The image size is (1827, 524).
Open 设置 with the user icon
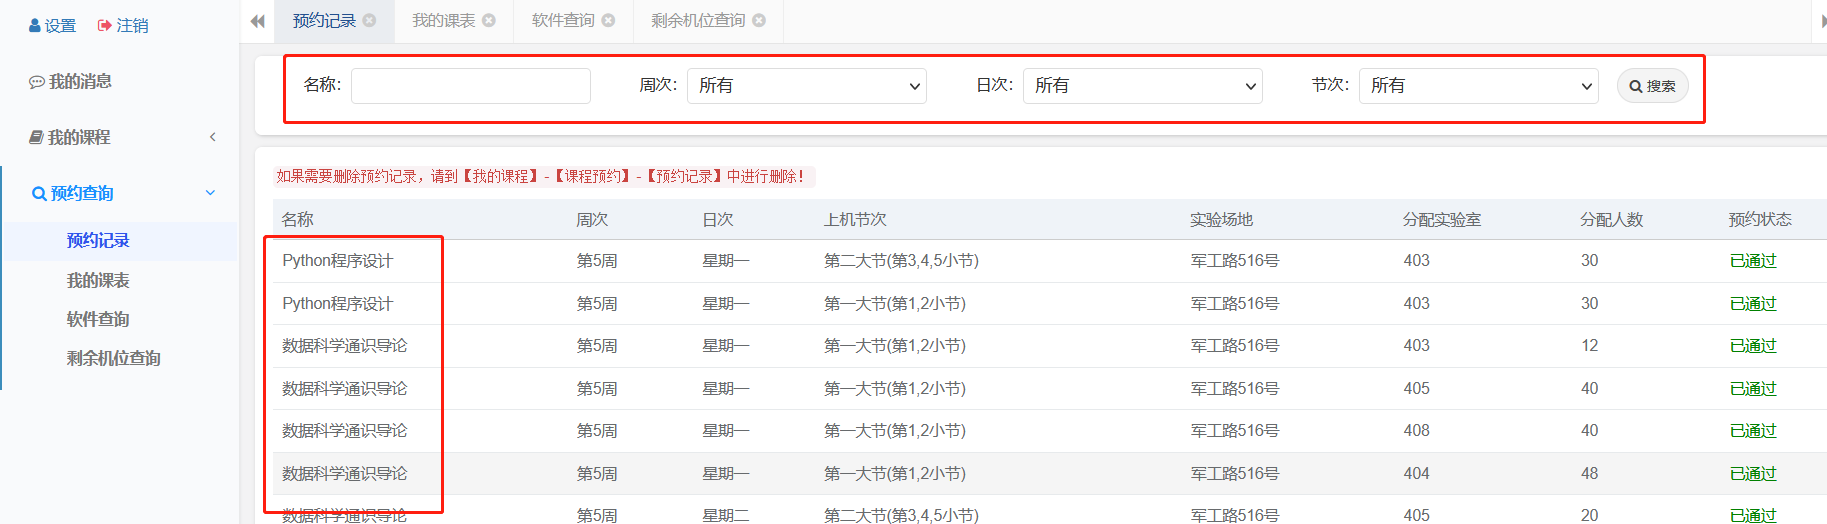(35, 26)
